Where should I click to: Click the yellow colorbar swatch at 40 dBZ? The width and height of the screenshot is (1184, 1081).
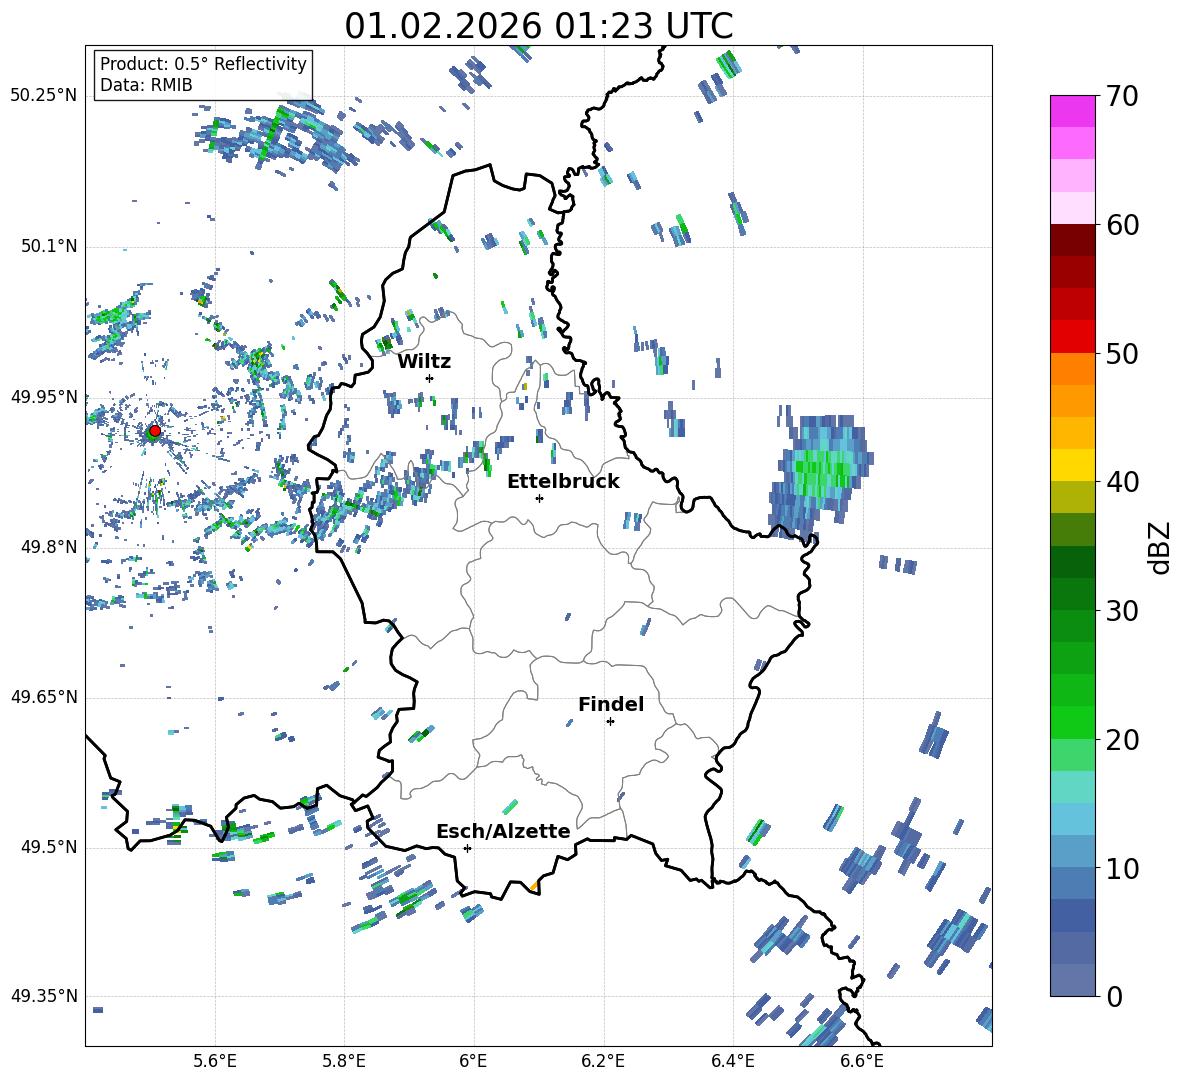click(x=1073, y=465)
